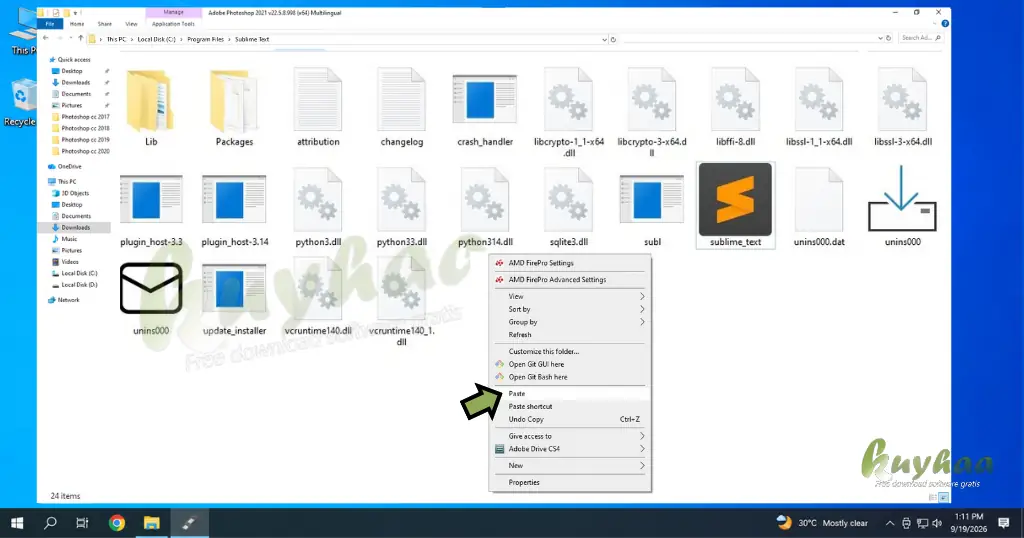
Task: Open the View ribbon tab
Action: point(131,24)
